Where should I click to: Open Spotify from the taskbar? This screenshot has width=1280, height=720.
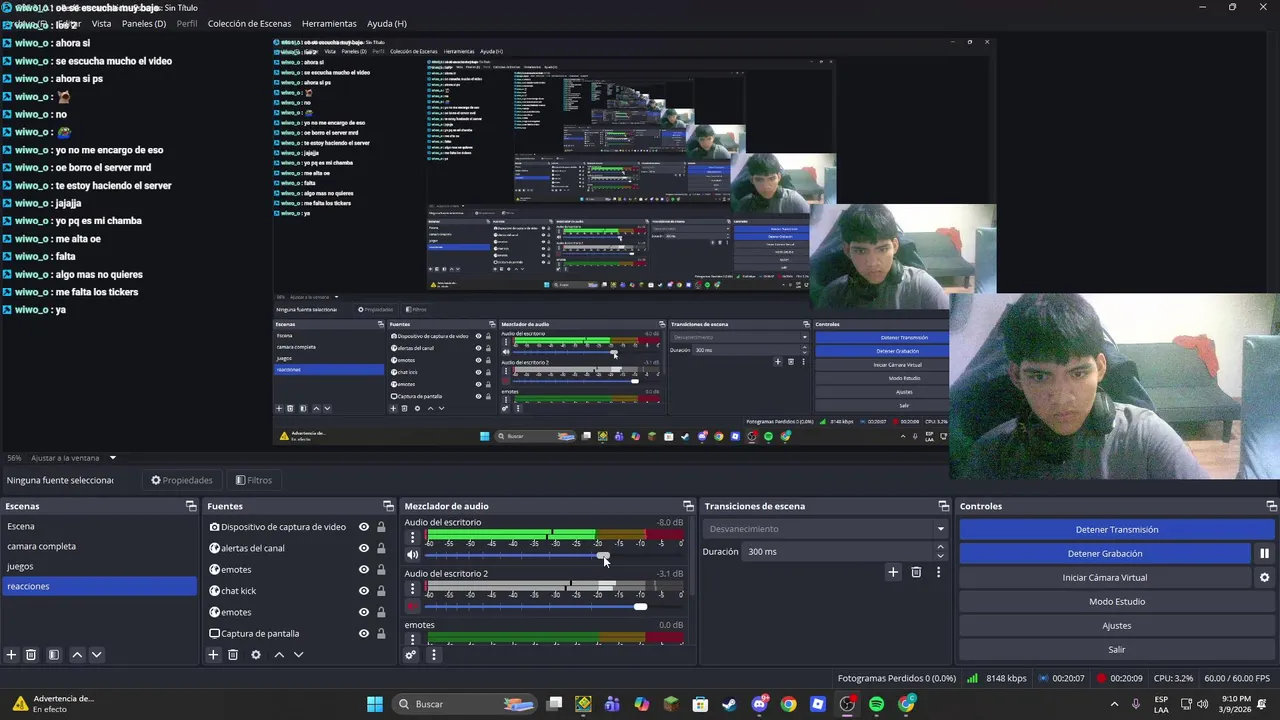pos(877,704)
